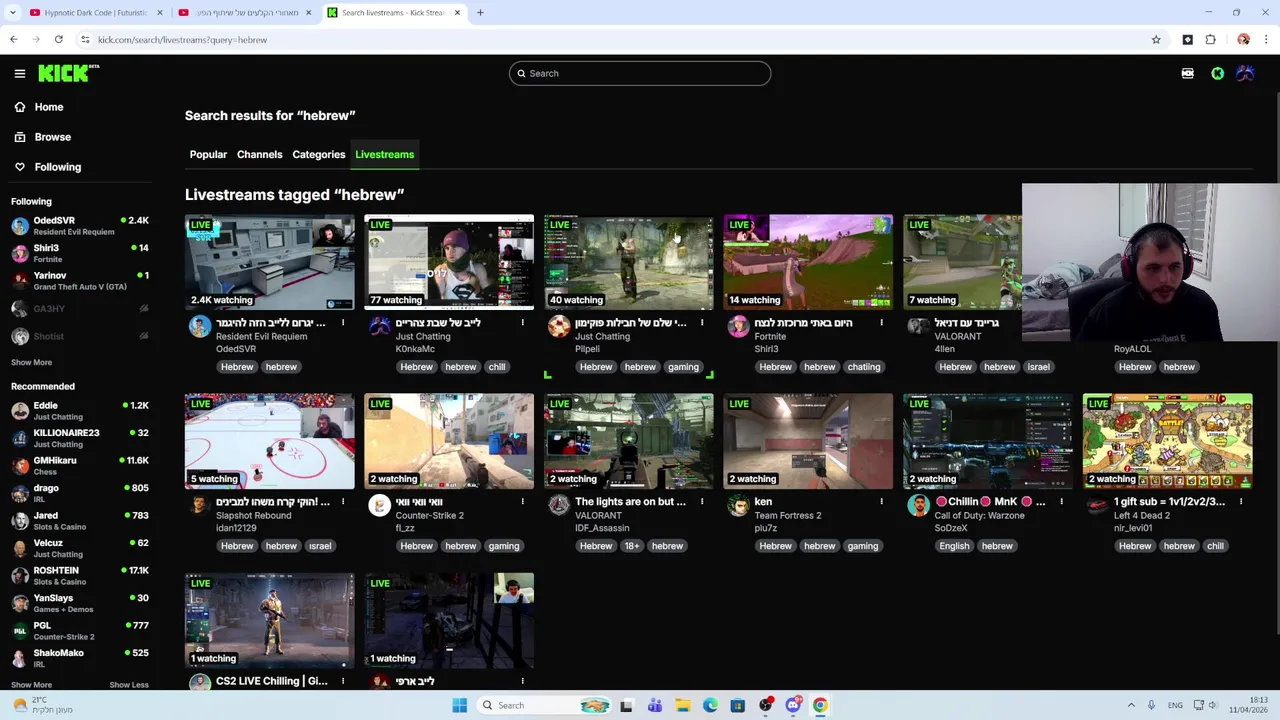Open options menu for IDF_Assassin stream card
The image size is (1280, 720).
(702, 502)
